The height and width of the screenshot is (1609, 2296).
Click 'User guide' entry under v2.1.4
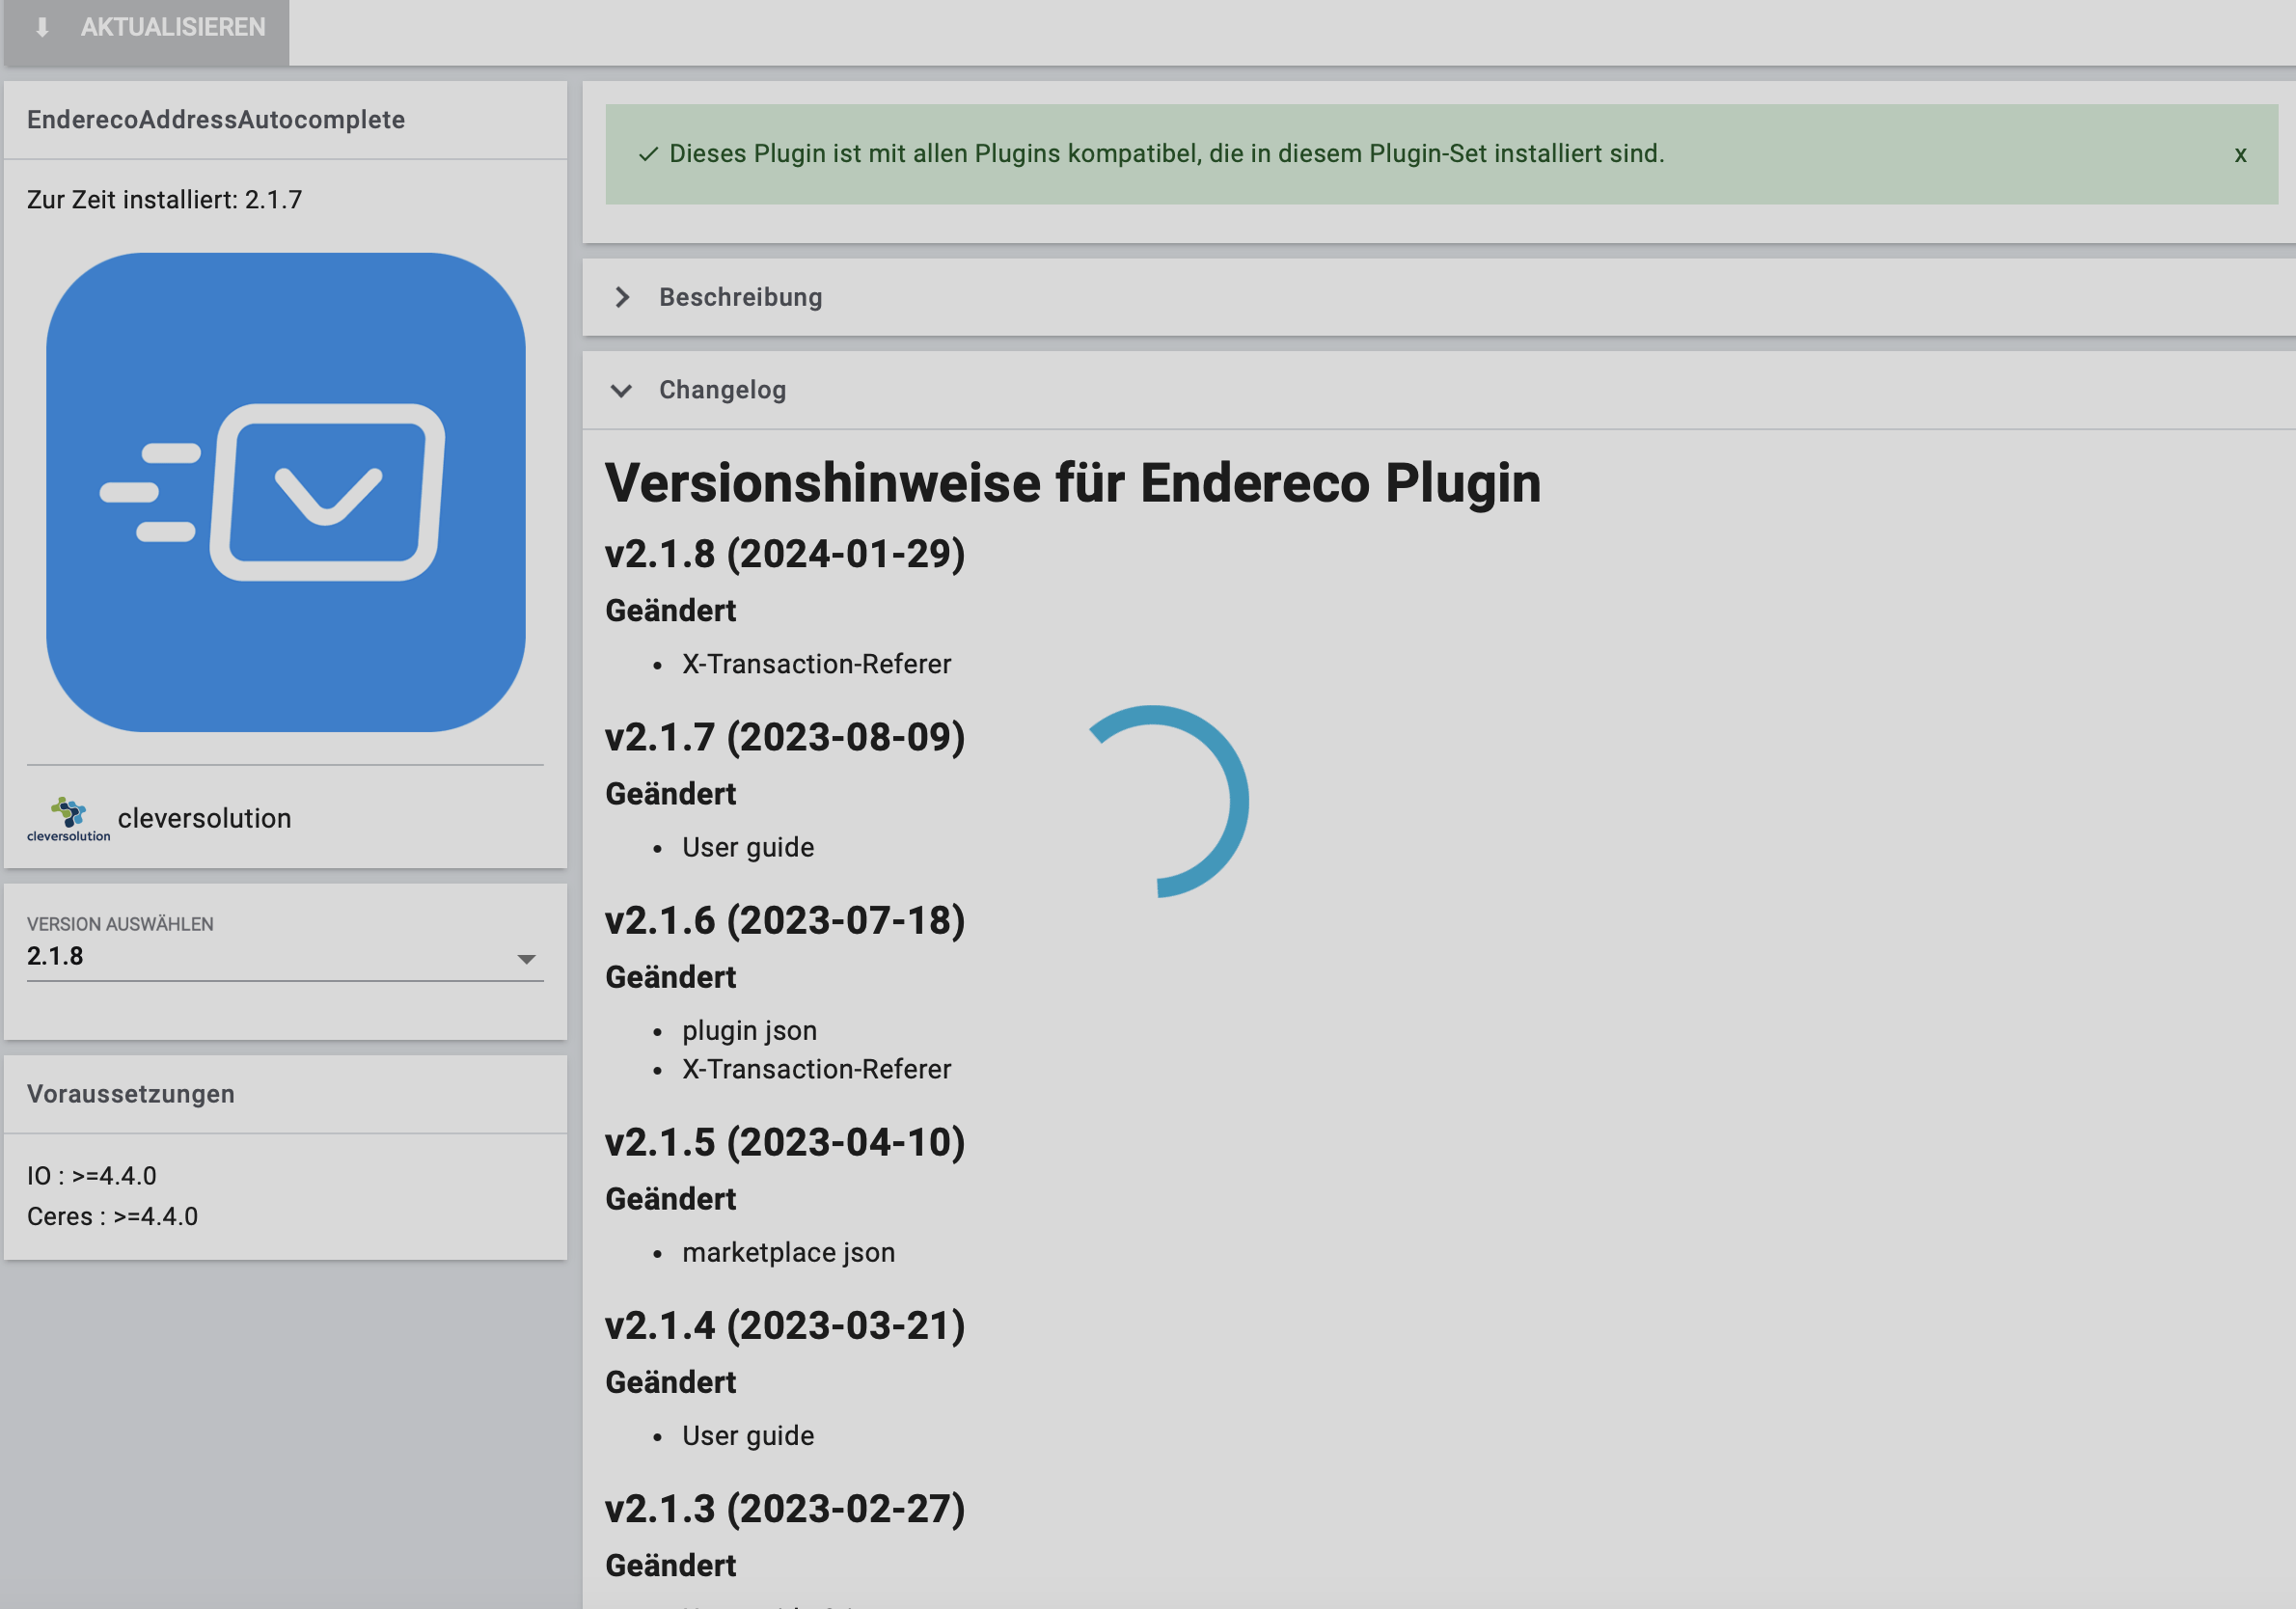click(748, 1435)
